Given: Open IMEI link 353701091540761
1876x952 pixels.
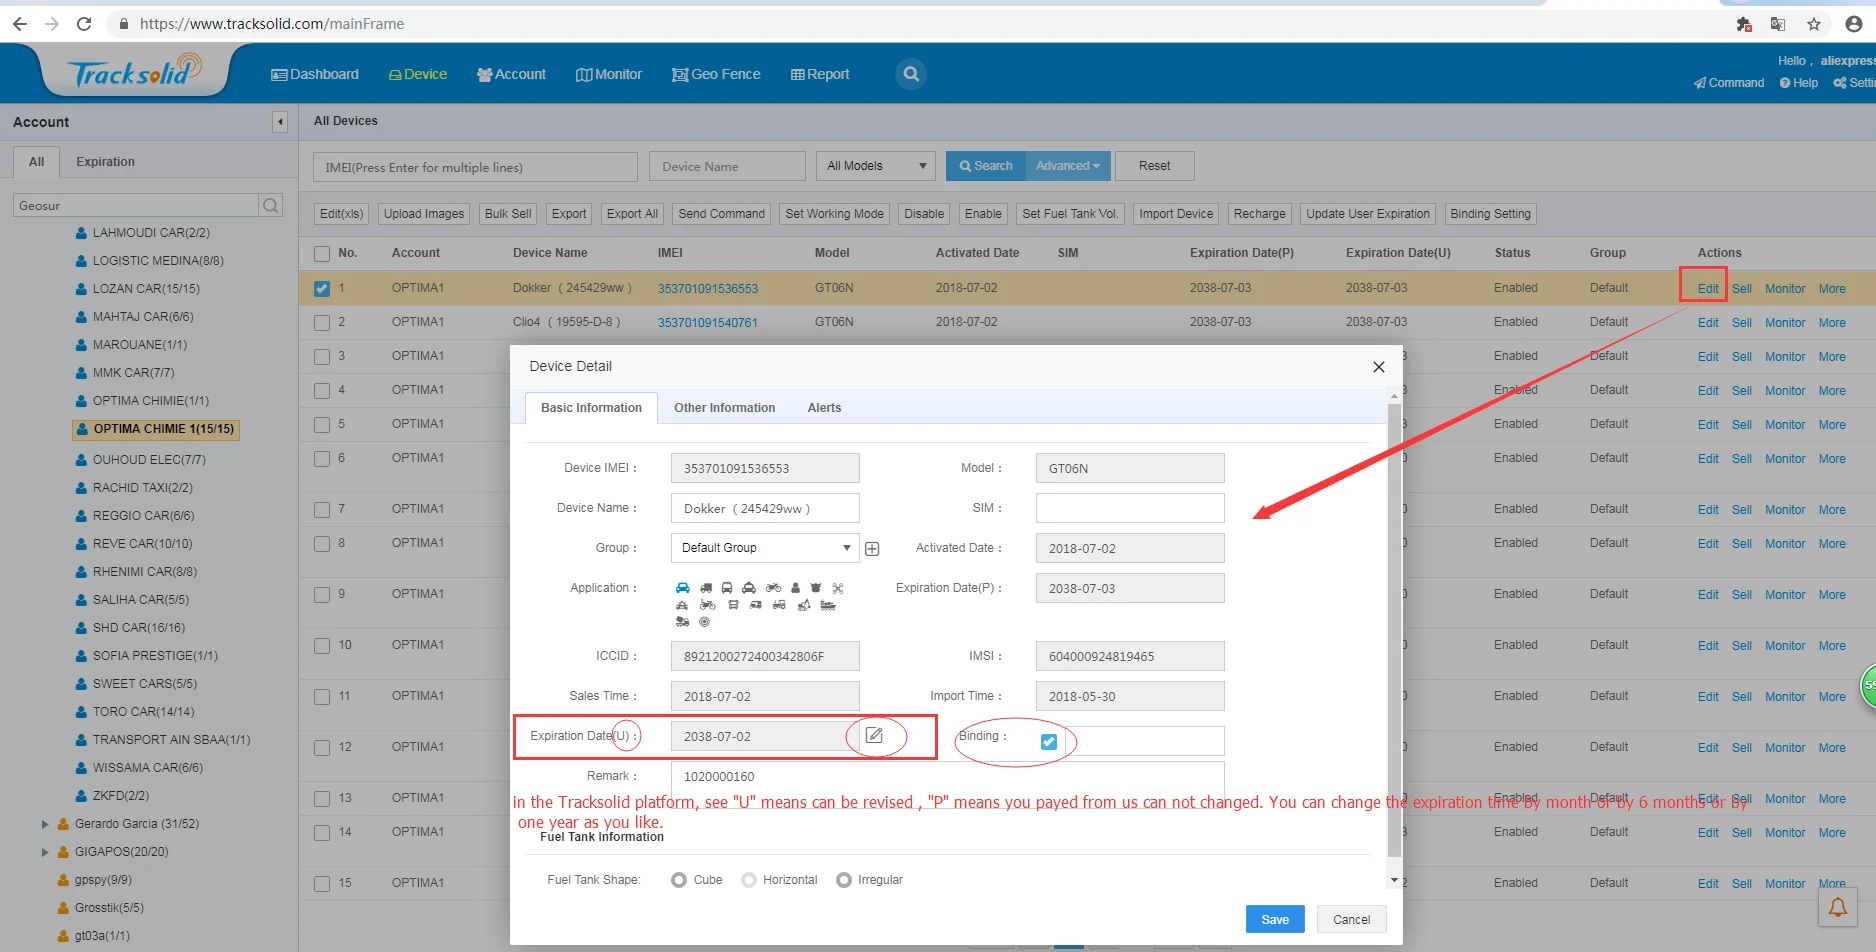Looking at the screenshot, I should (707, 323).
